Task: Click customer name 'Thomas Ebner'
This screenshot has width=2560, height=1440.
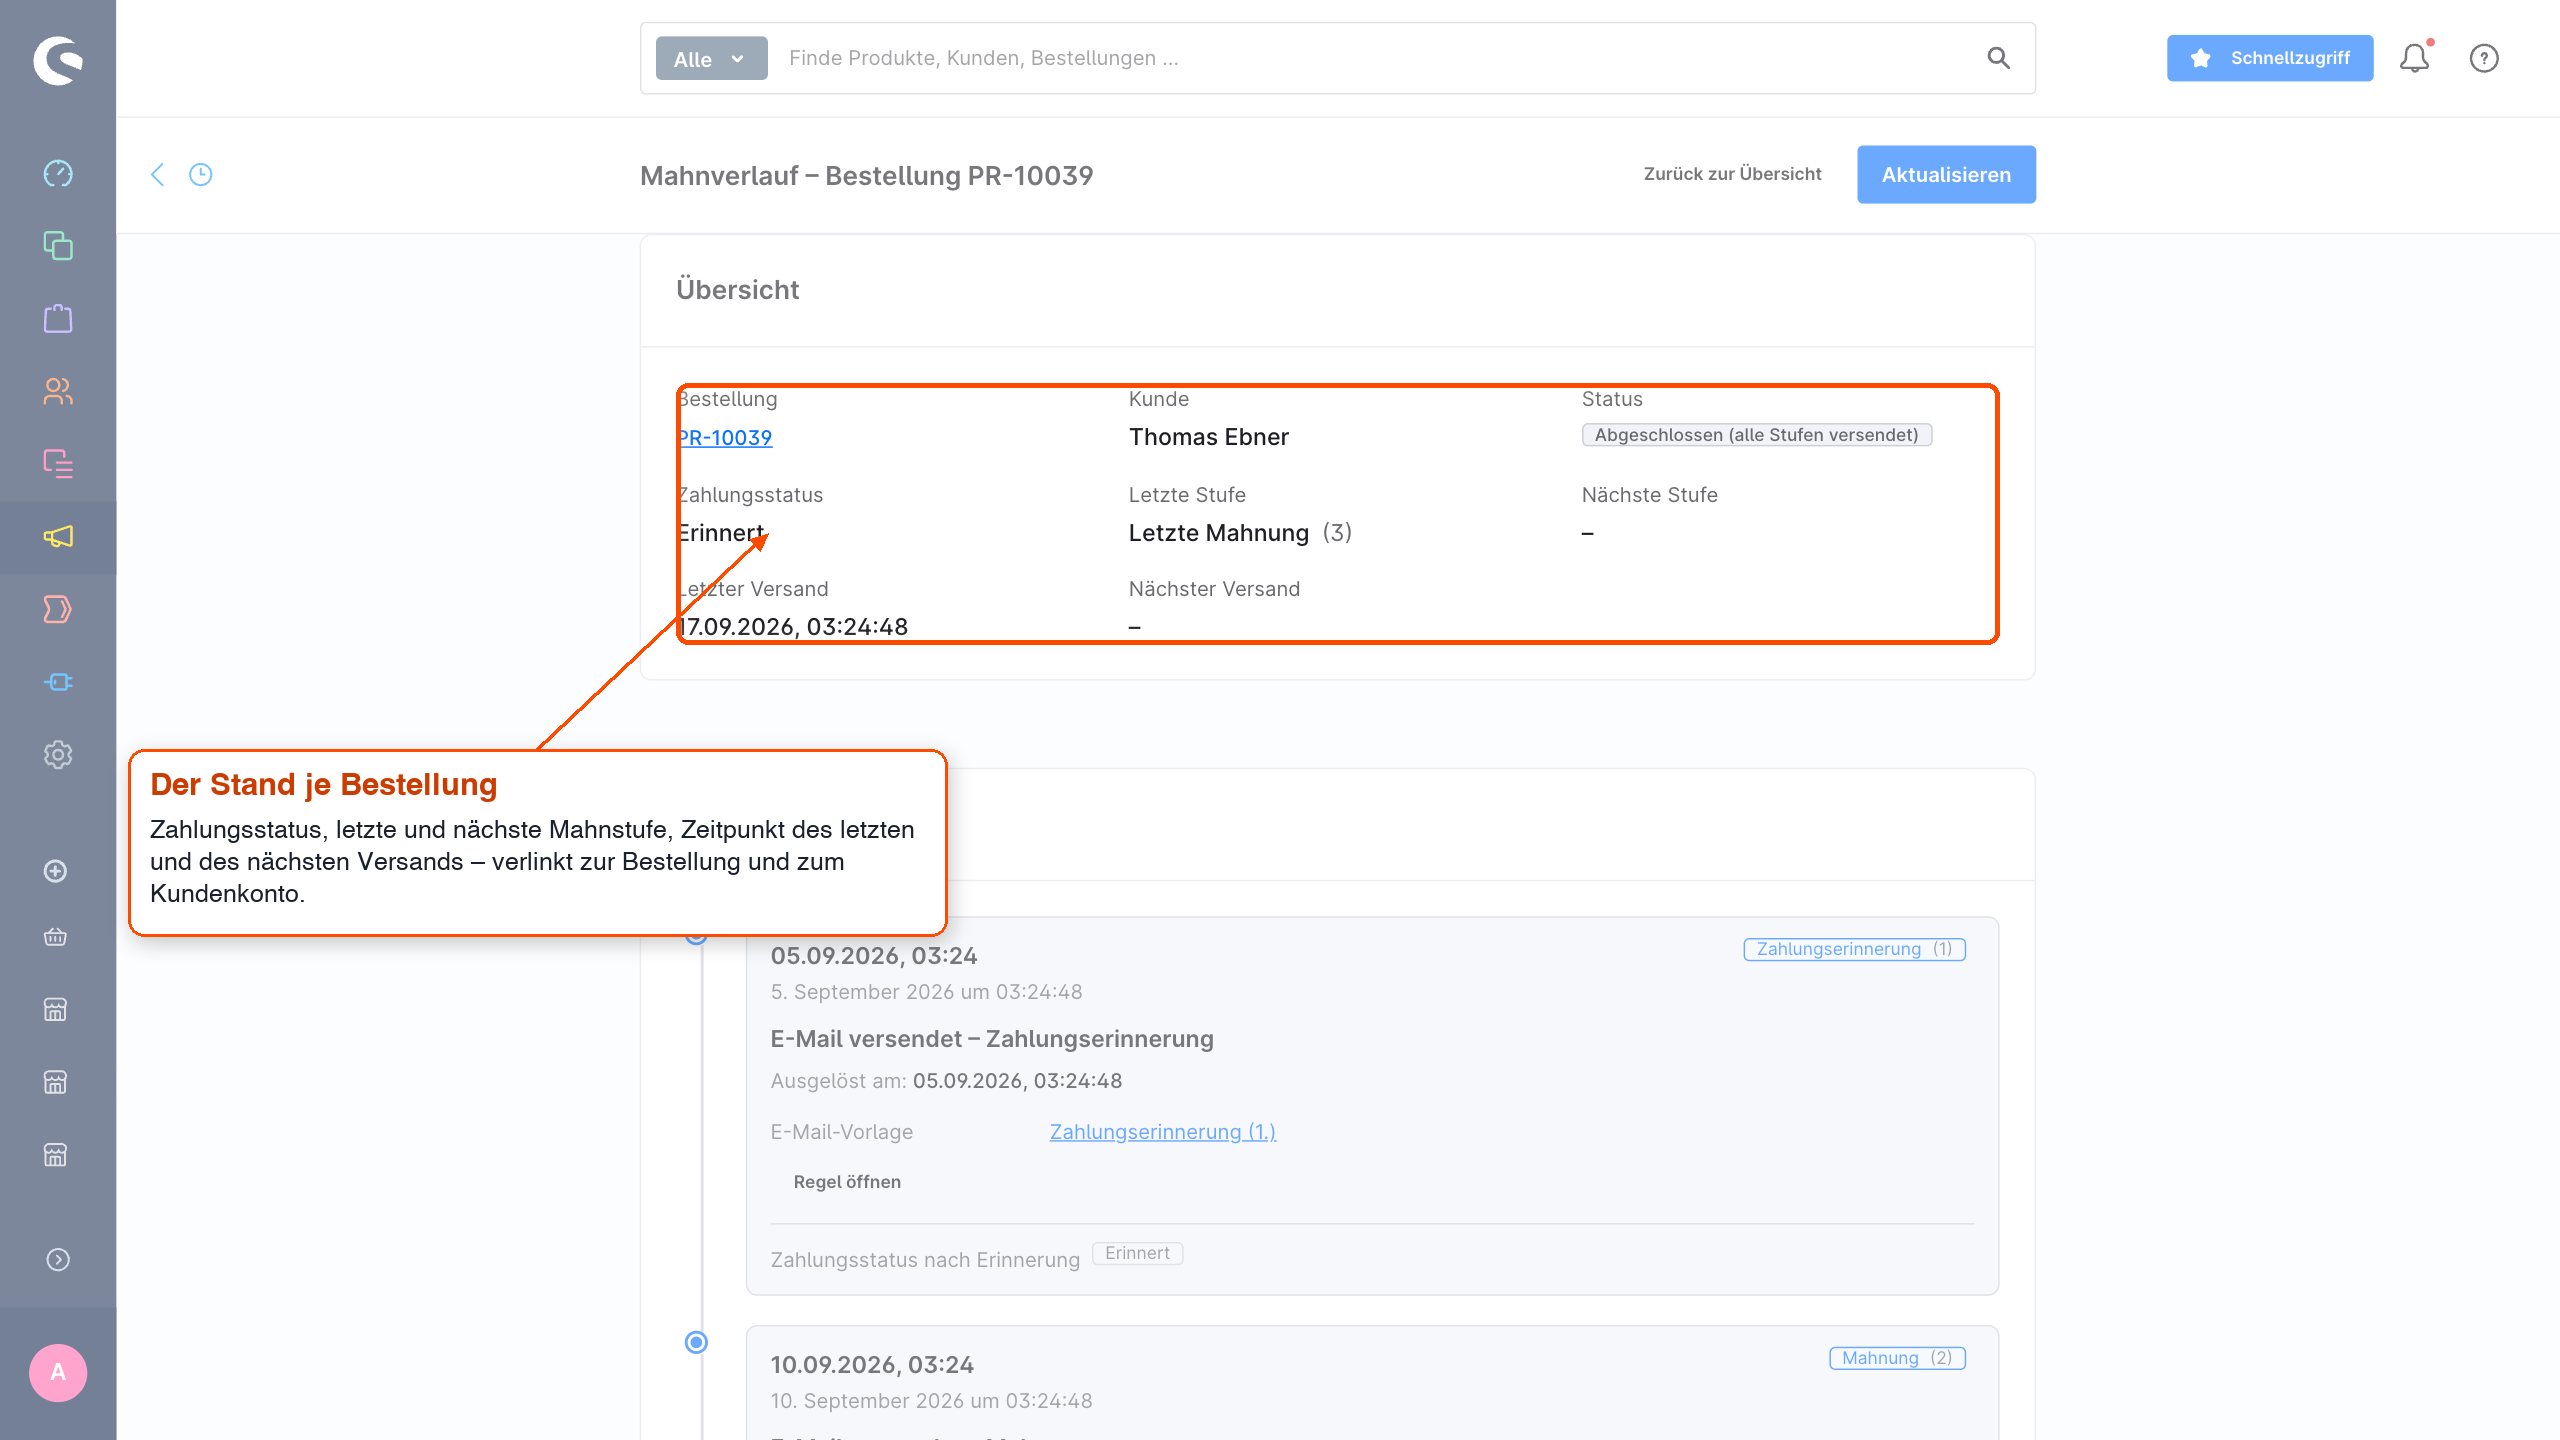Action: [1208, 437]
